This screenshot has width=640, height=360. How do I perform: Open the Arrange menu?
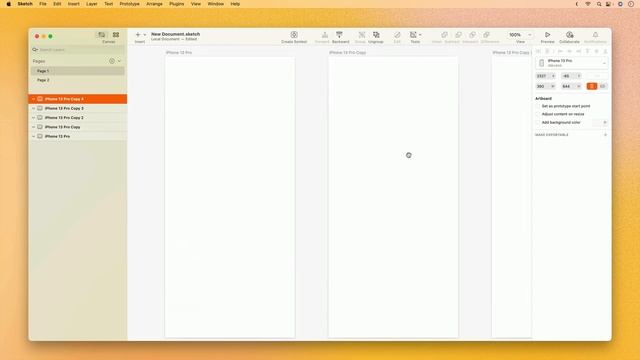[x=154, y=4]
